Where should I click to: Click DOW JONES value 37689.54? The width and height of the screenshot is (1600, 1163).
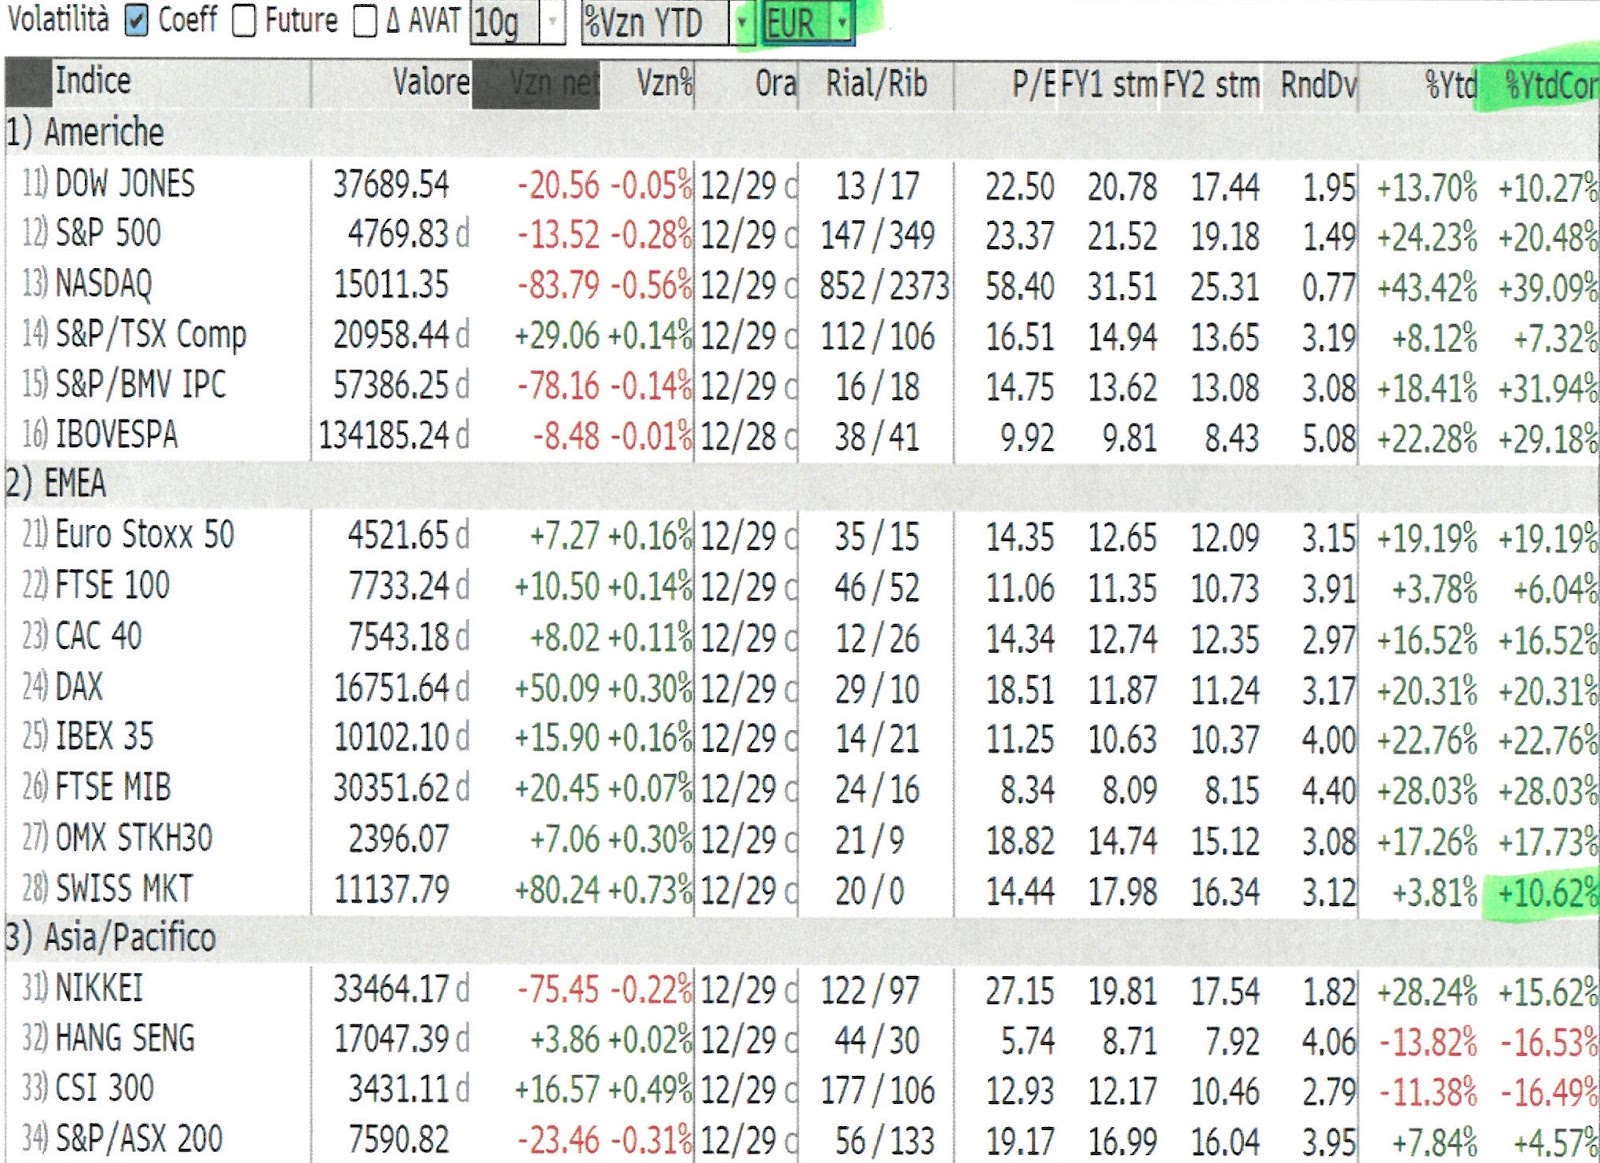tap(391, 184)
